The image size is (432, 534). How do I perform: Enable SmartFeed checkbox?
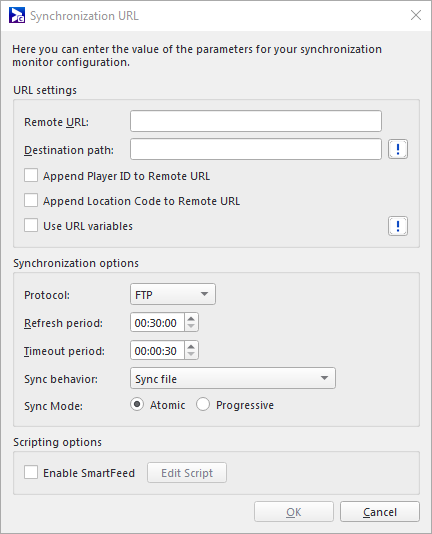click(x=31, y=472)
